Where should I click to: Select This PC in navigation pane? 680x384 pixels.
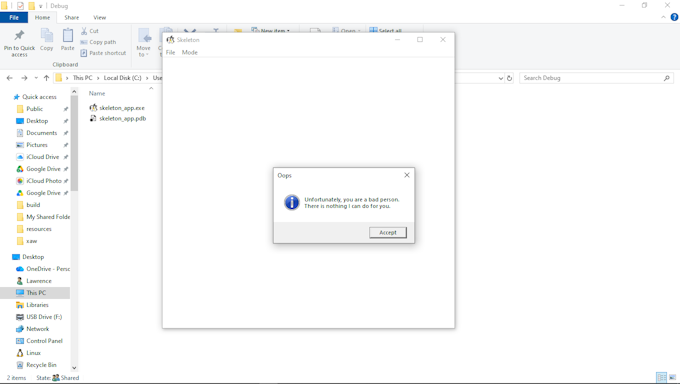point(35,293)
